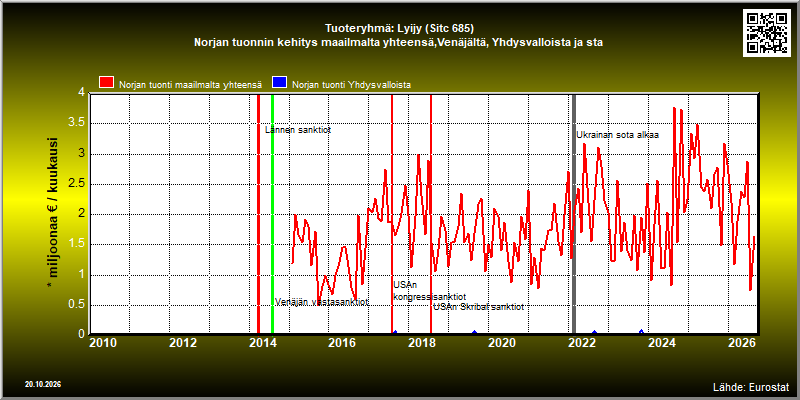The height and width of the screenshot is (400, 800).
Task: Click the y-axis value 1.5
Action: point(77,244)
